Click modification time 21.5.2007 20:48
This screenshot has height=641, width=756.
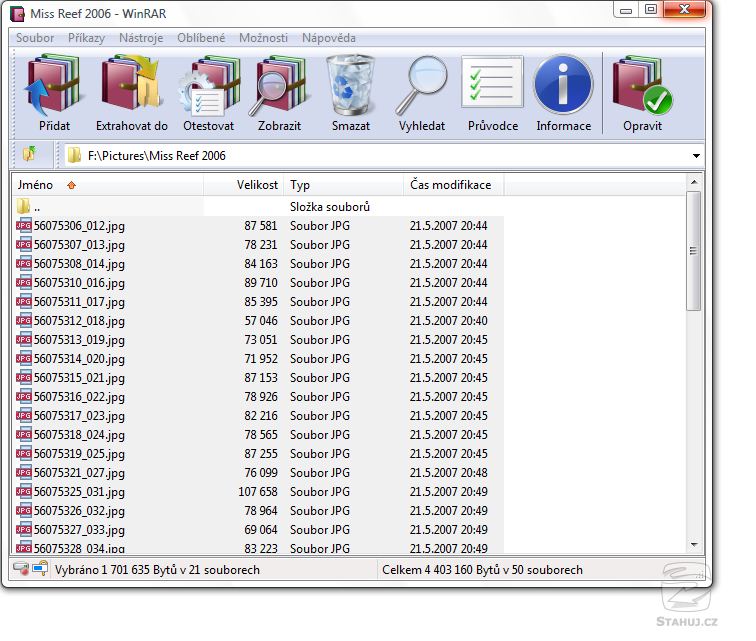(x=448, y=473)
